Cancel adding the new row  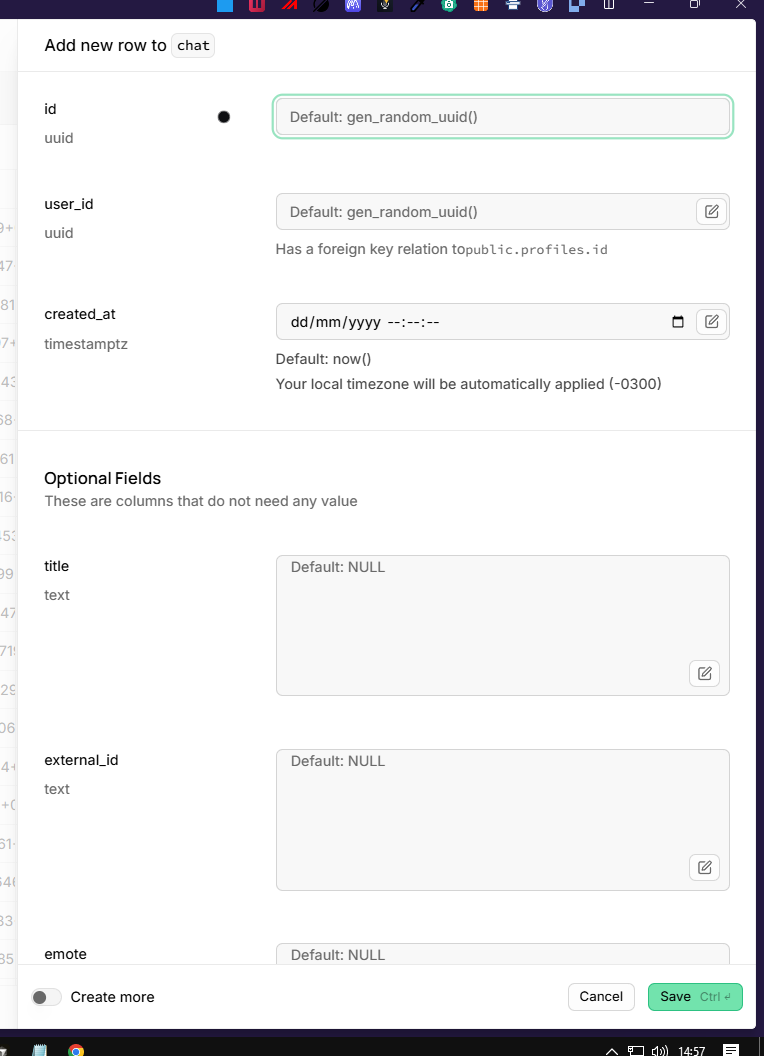[x=601, y=997]
